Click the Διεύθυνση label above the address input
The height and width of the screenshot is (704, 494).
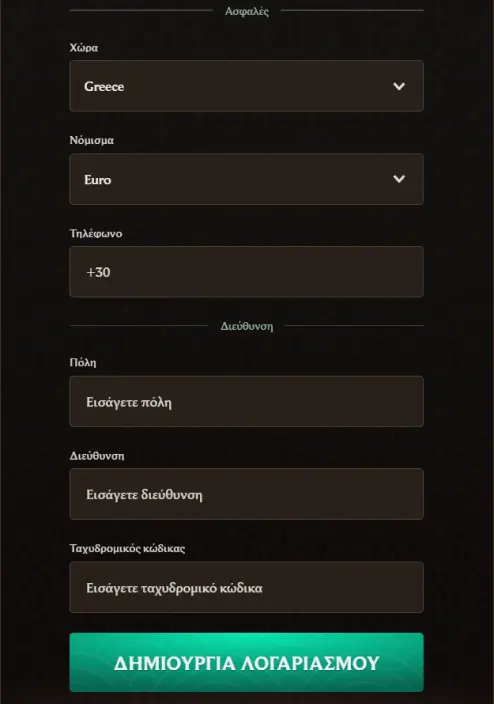click(x=97, y=456)
